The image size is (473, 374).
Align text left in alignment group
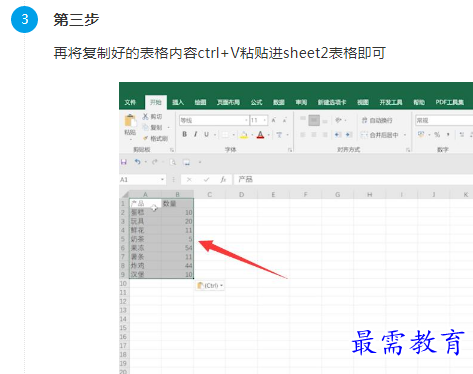(303, 135)
